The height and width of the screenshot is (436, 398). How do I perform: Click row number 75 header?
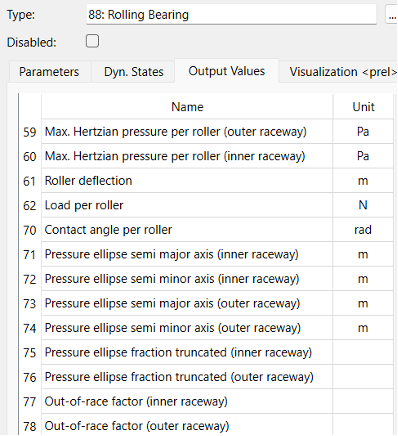coord(30,353)
